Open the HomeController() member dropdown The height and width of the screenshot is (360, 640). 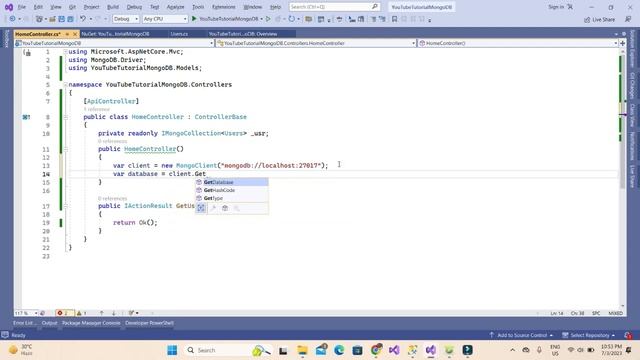(518, 43)
